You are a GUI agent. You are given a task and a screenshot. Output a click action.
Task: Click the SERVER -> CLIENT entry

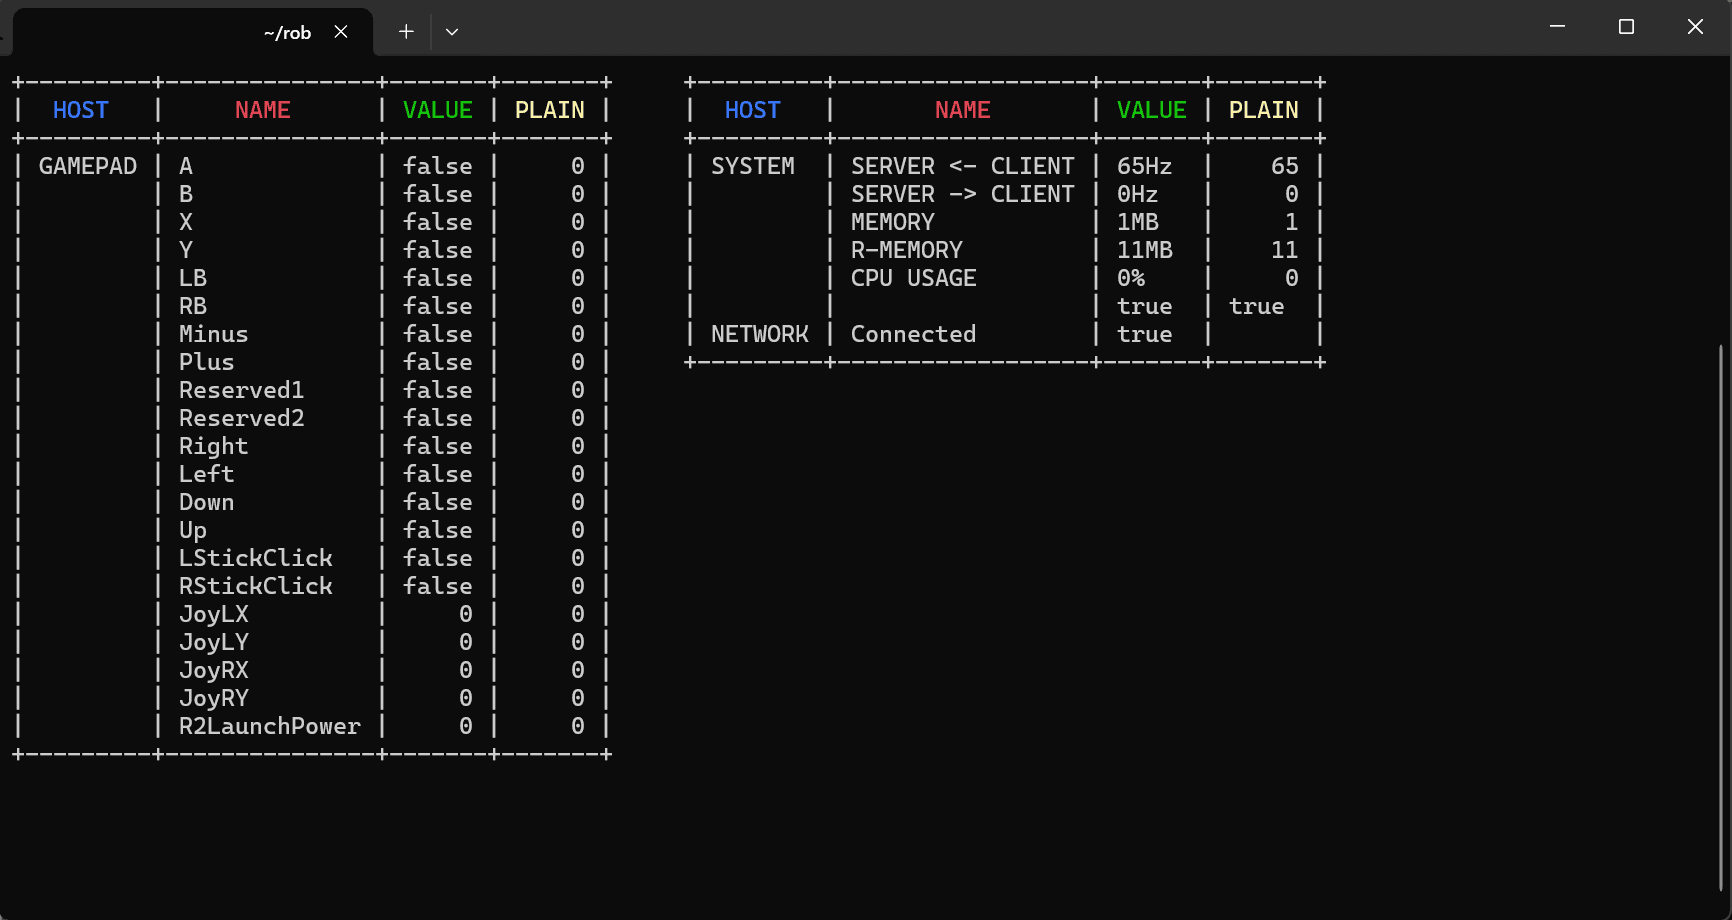point(962,194)
